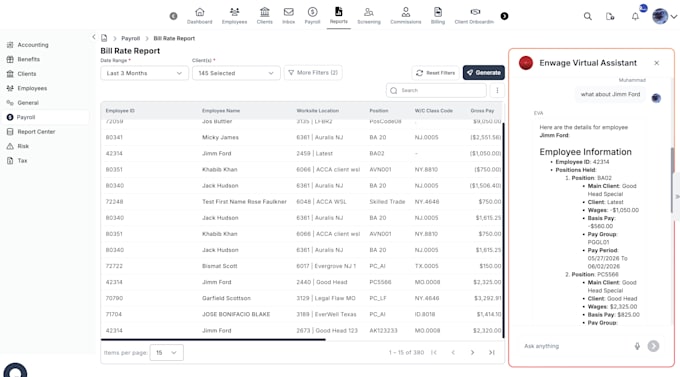Select the Bismat Scott name cell
The image size is (680, 377).
tap(219, 266)
